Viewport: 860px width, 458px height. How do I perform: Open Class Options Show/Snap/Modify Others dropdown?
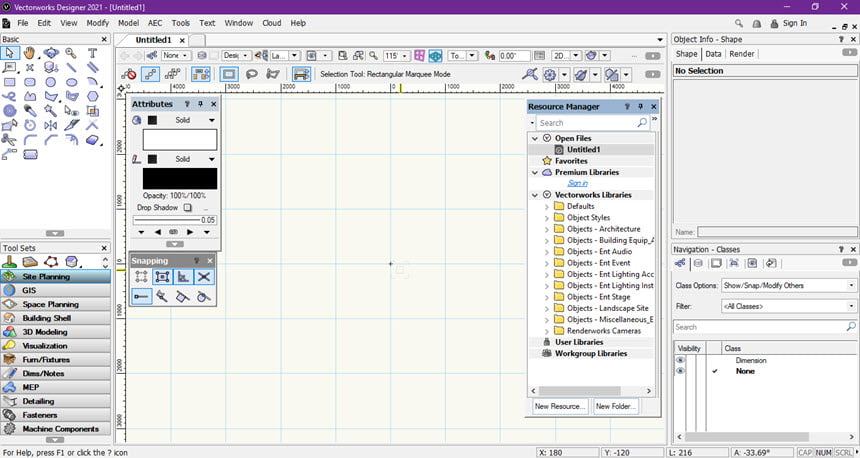(x=789, y=286)
